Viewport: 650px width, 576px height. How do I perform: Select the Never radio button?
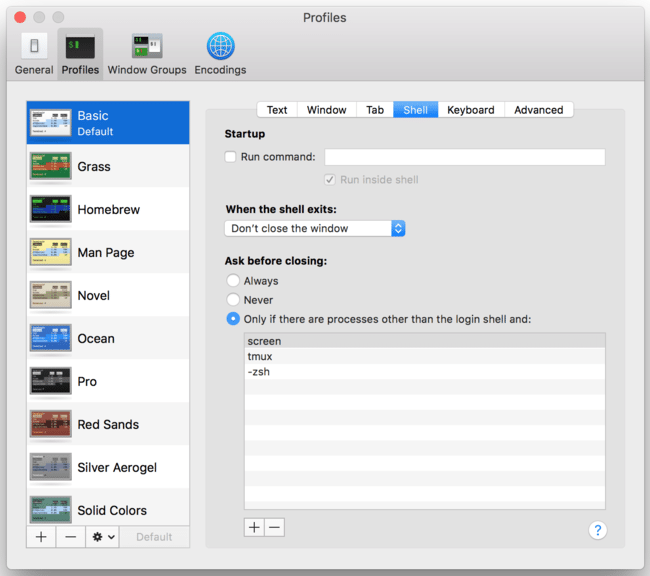tap(233, 300)
